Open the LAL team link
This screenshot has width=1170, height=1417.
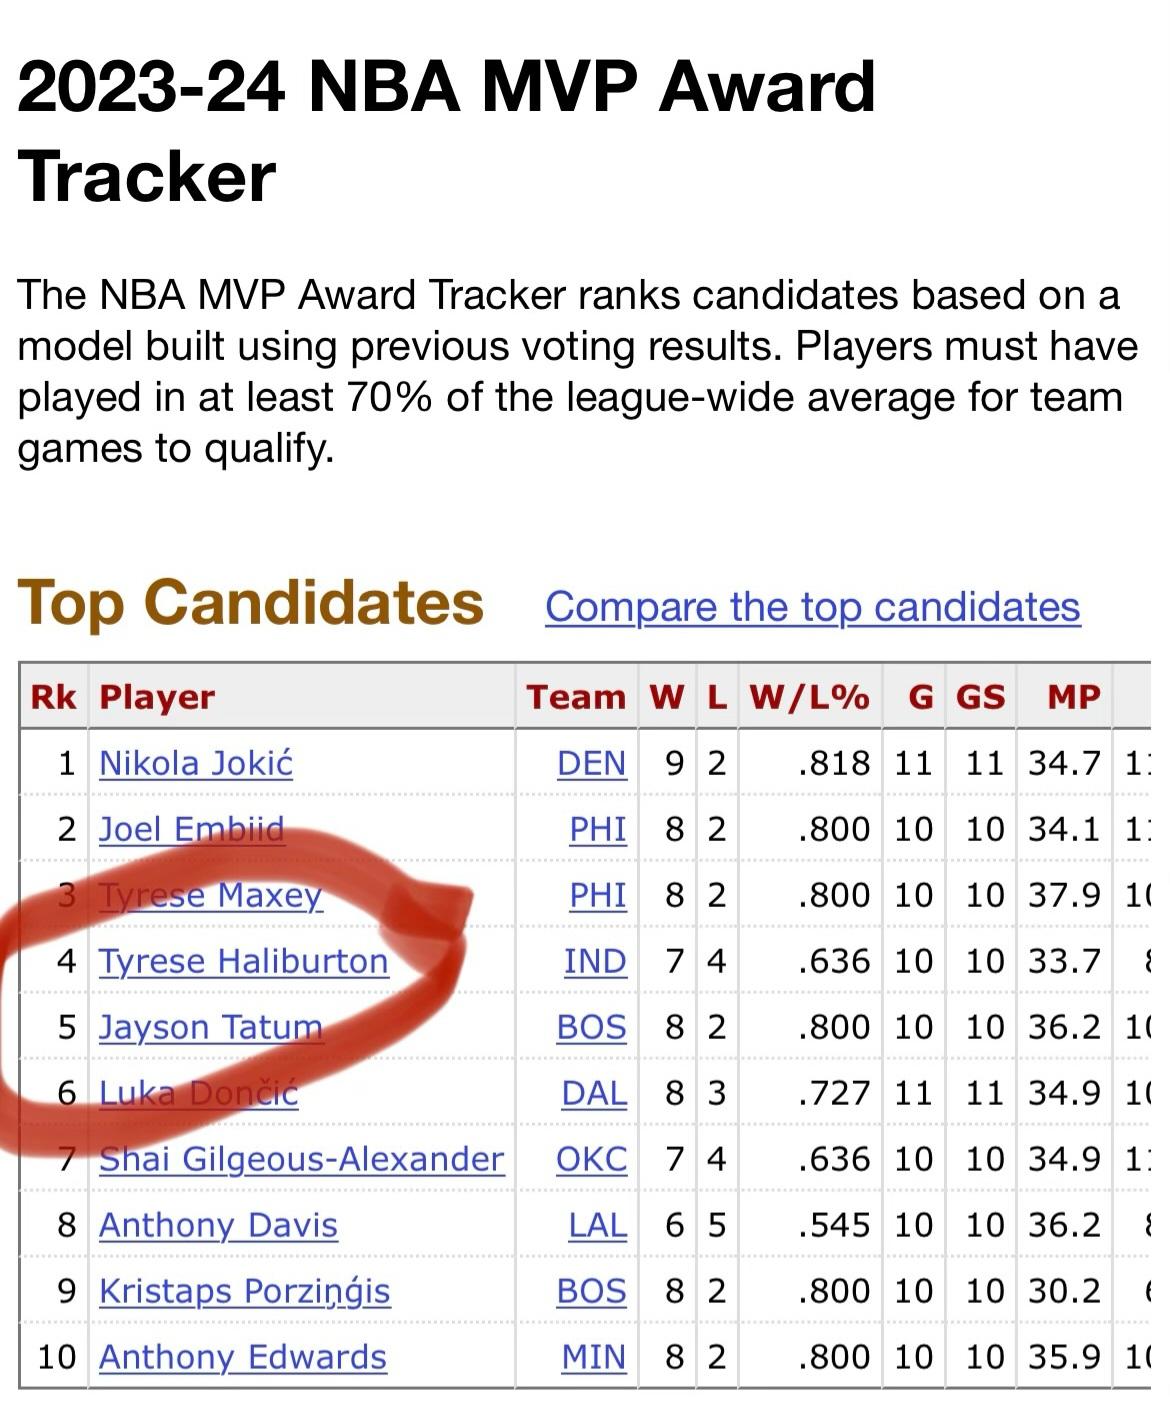click(x=597, y=1225)
